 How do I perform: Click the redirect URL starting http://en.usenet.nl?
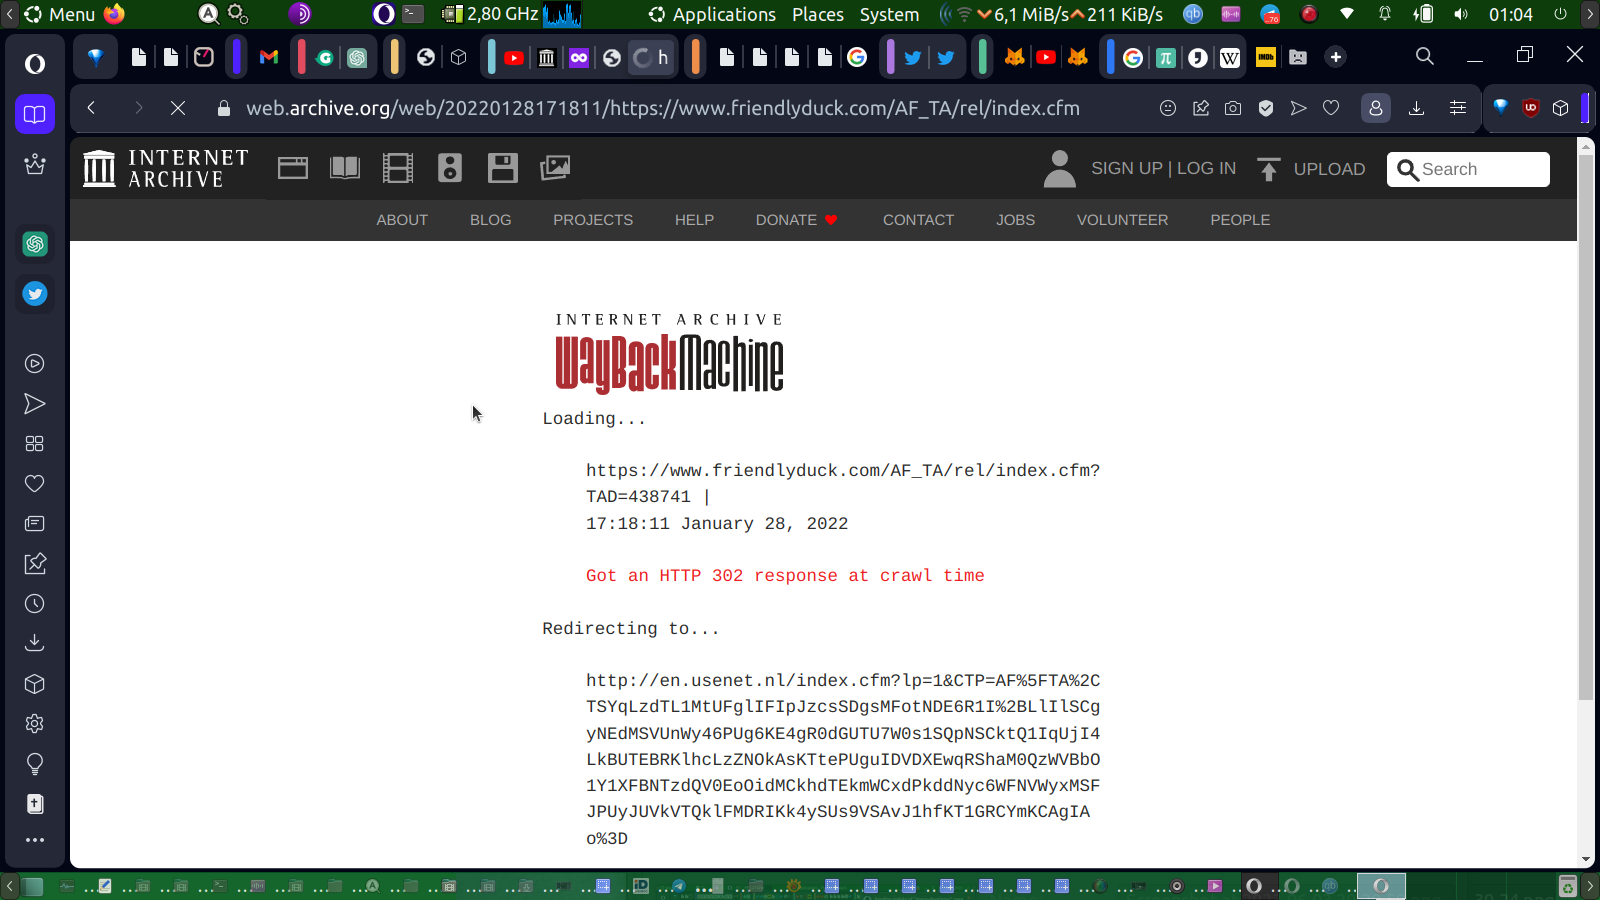[x=843, y=759]
